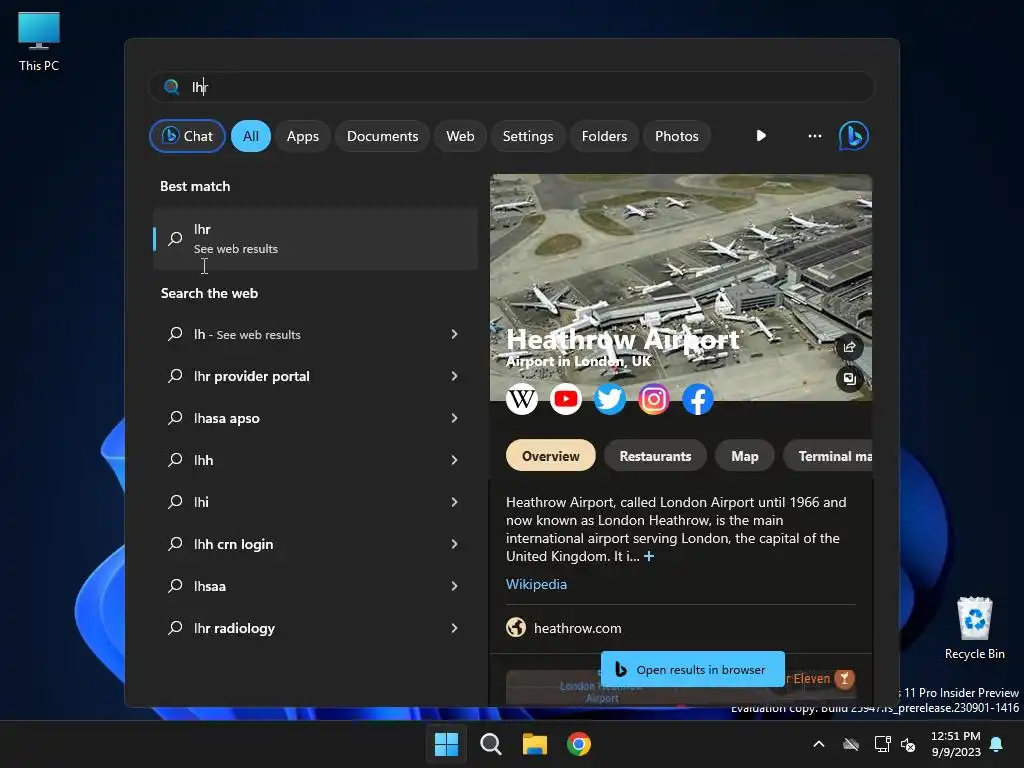
Task: Click the Windows Start button
Action: (447, 744)
